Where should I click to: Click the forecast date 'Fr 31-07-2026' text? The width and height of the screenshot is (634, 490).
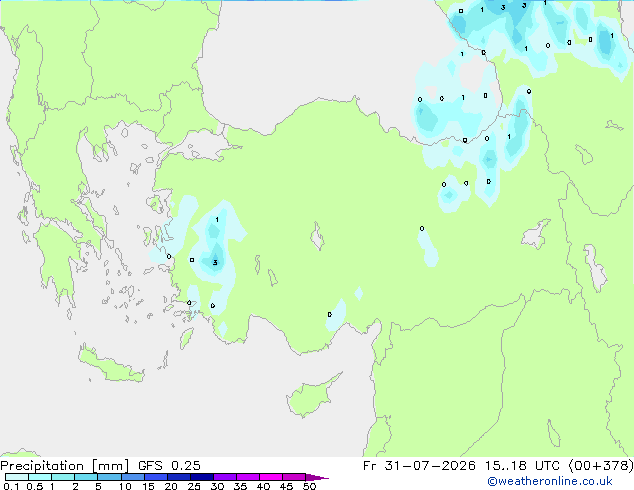(x=419, y=466)
